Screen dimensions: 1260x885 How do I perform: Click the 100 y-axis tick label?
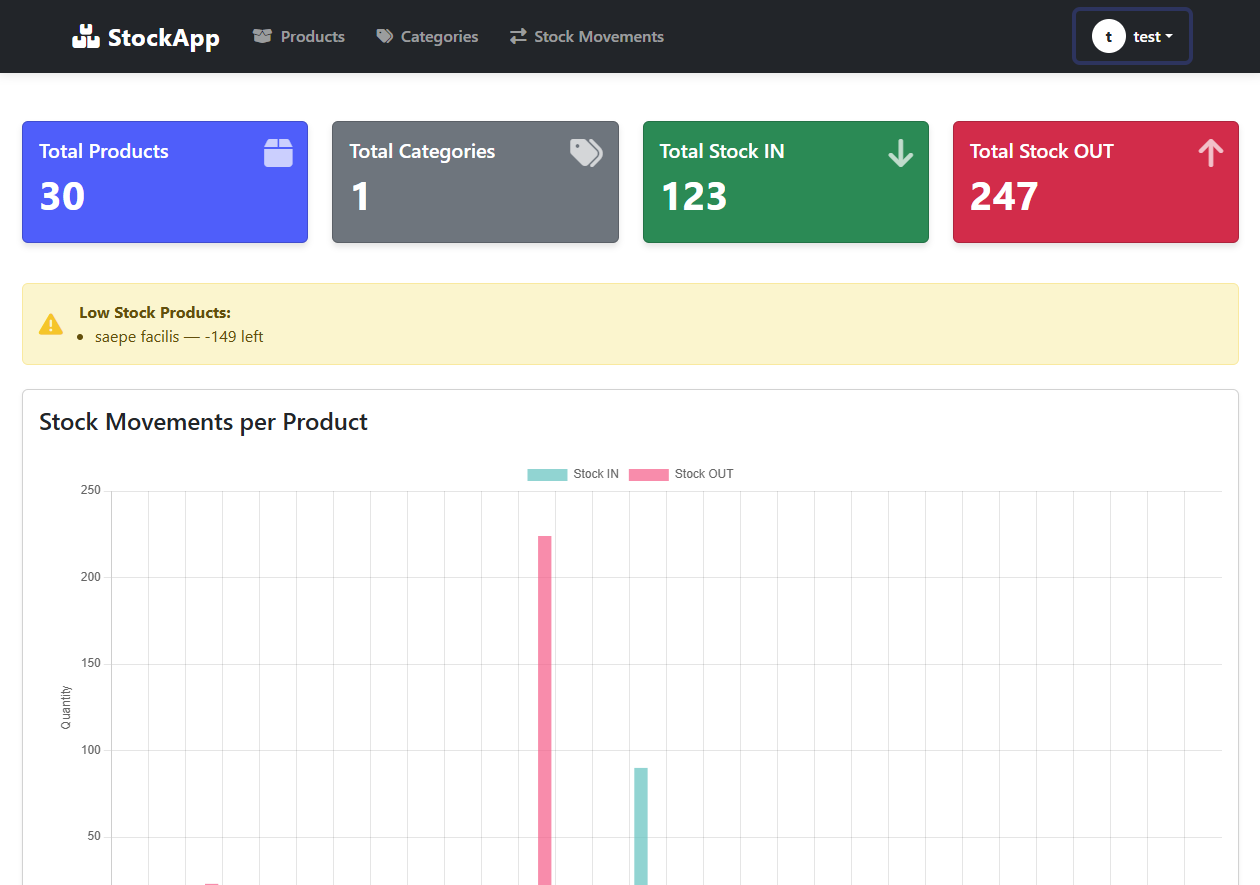(91, 750)
